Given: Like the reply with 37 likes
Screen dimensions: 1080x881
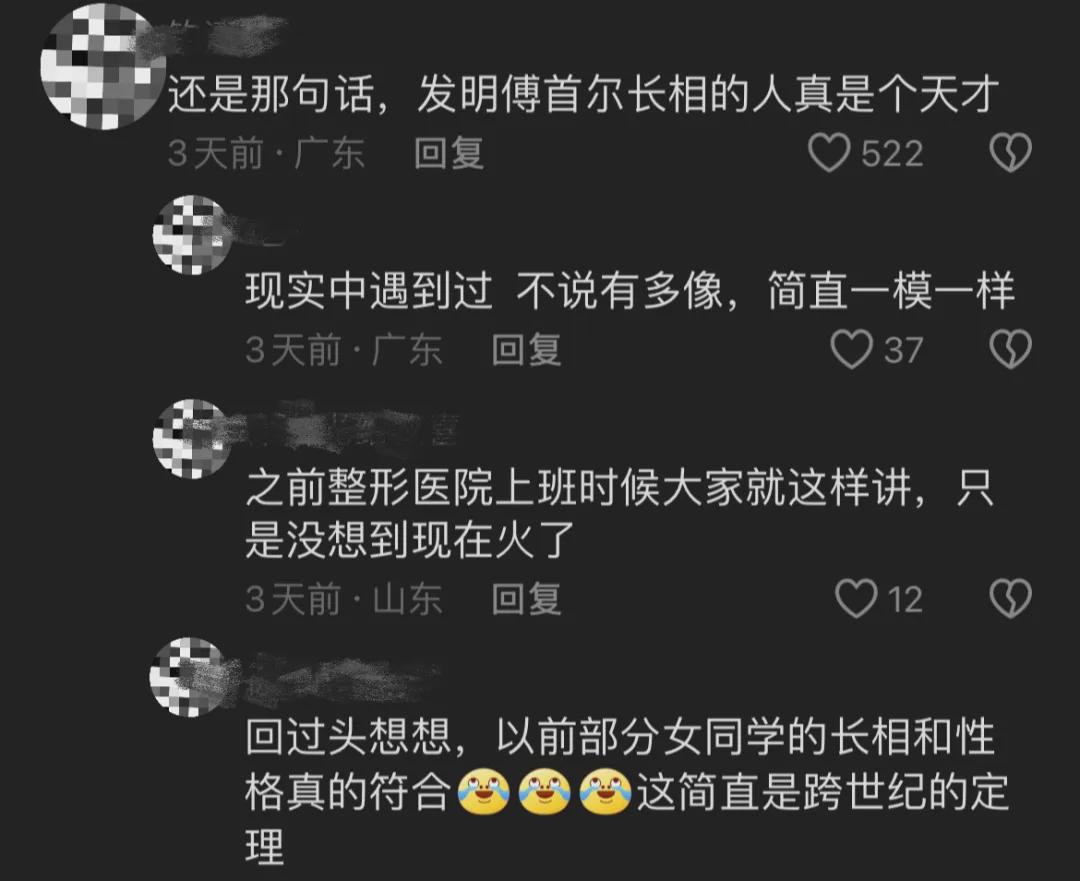Looking at the screenshot, I should [852, 349].
